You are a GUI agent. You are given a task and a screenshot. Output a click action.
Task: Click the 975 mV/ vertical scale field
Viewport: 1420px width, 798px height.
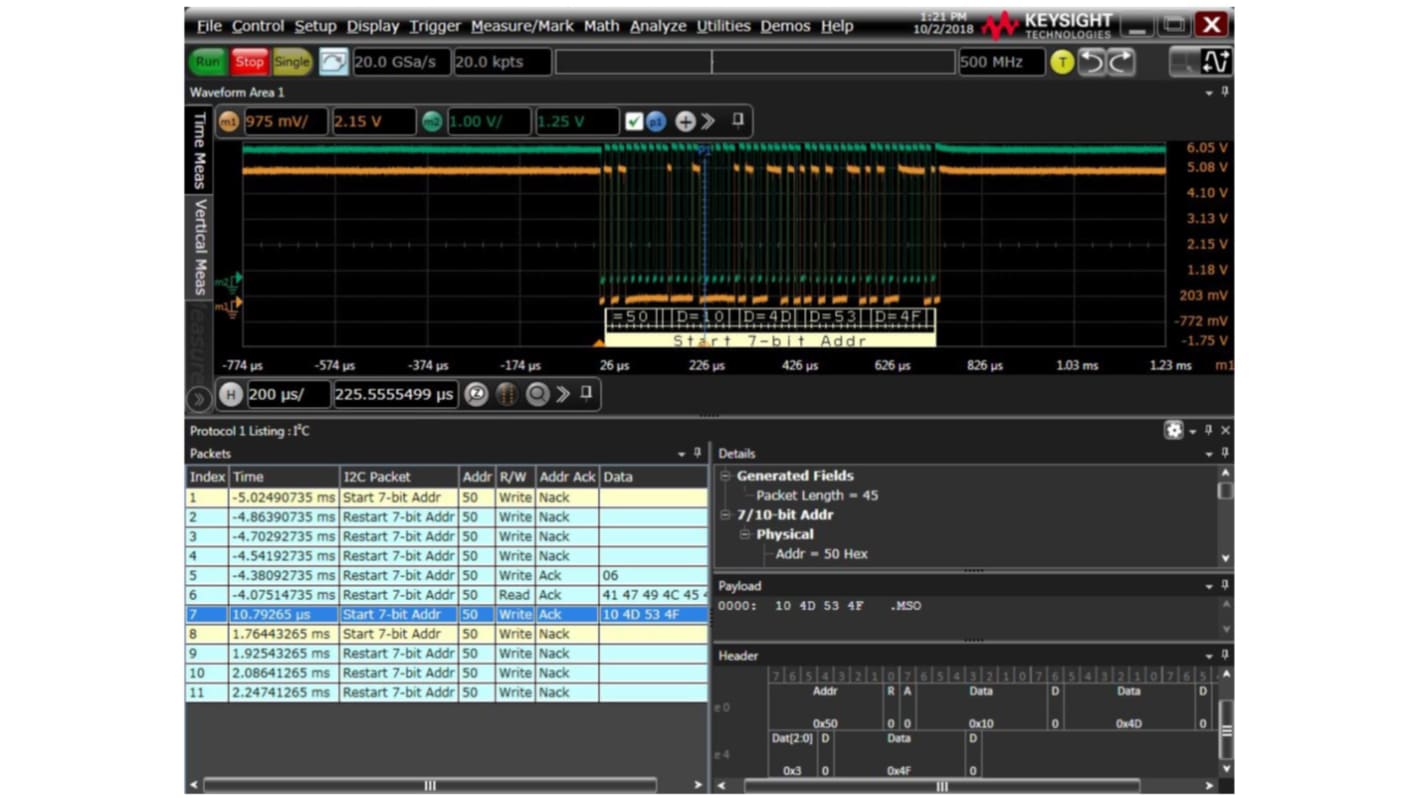coord(285,122)
